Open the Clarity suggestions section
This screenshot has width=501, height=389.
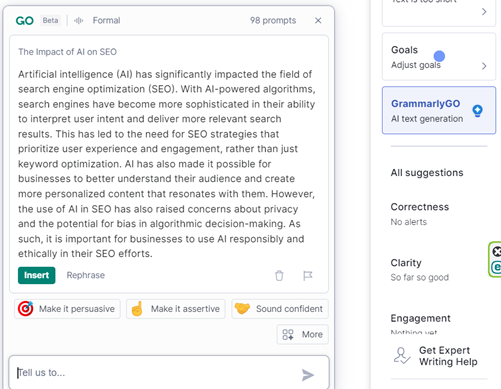(420, 270)
